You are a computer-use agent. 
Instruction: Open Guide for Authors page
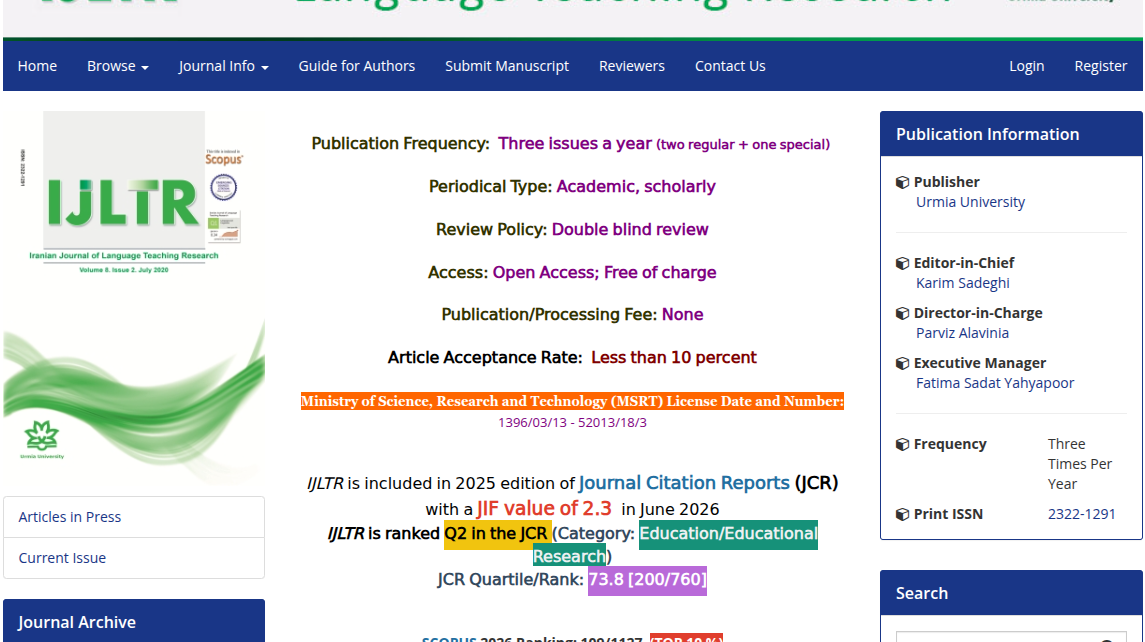[x=356, y=66]
